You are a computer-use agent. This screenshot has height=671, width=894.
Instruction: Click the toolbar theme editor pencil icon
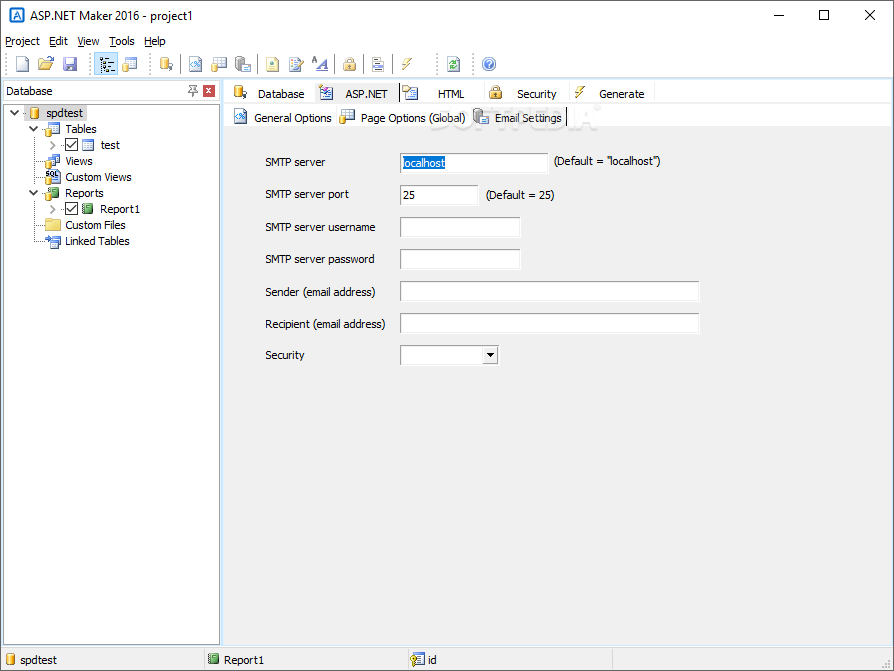(x=296, y=64)
